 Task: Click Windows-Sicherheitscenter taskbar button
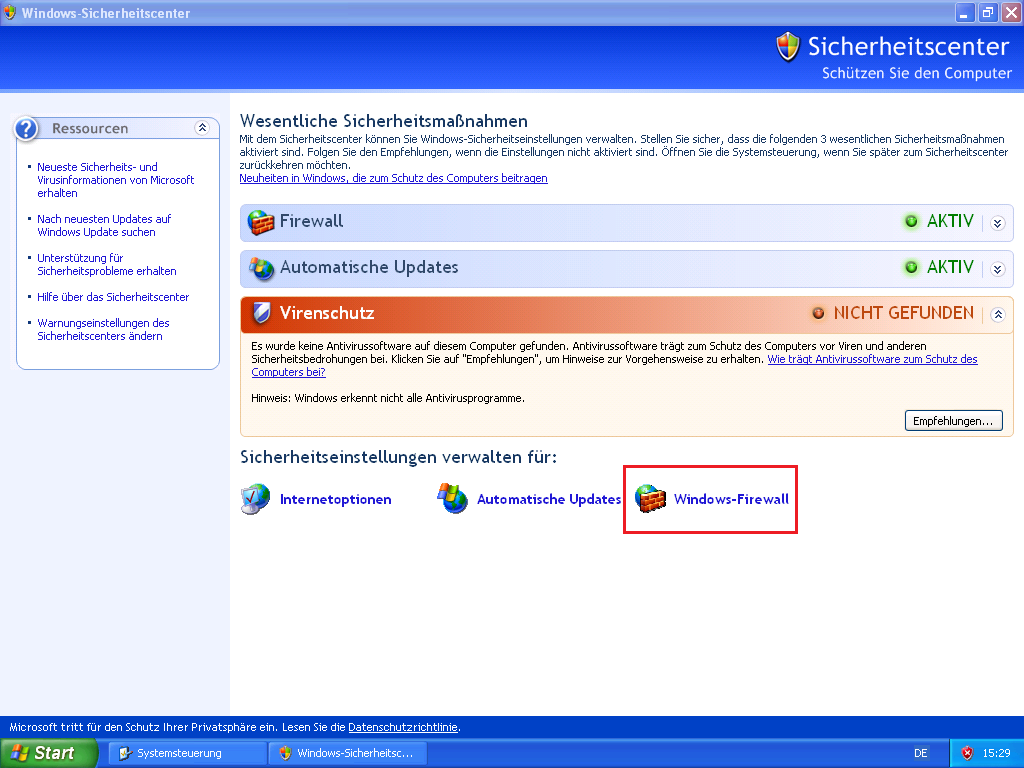[x=349, y=753]
